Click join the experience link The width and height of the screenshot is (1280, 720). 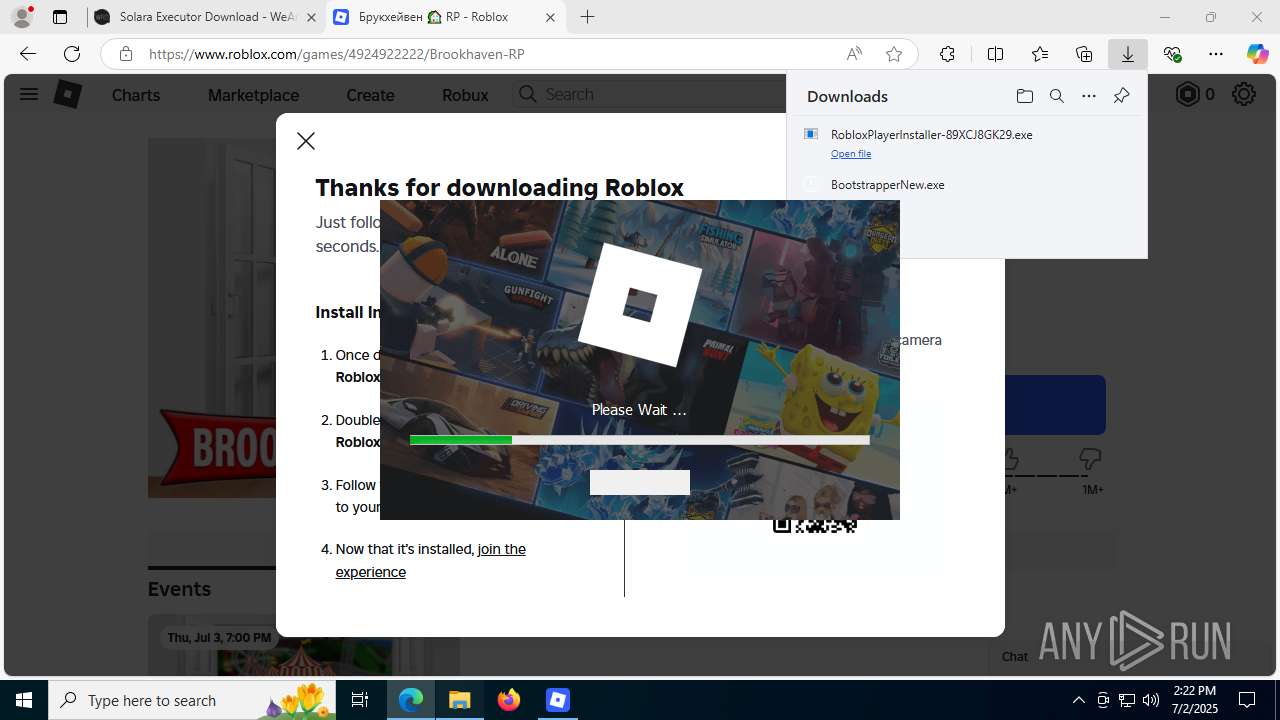(431, 560)
